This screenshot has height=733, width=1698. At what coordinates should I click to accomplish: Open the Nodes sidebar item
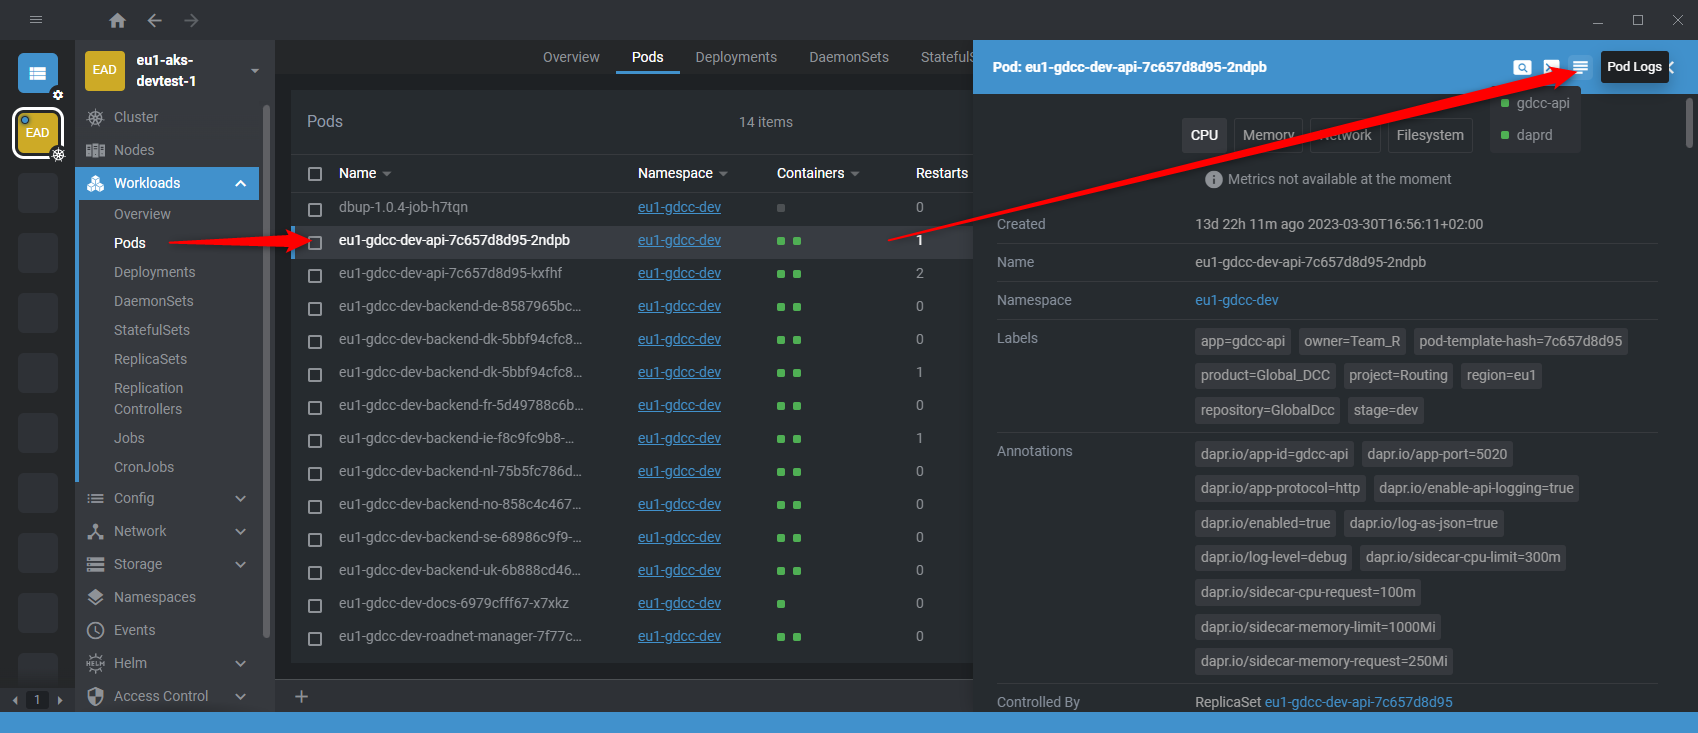point(134,150)
